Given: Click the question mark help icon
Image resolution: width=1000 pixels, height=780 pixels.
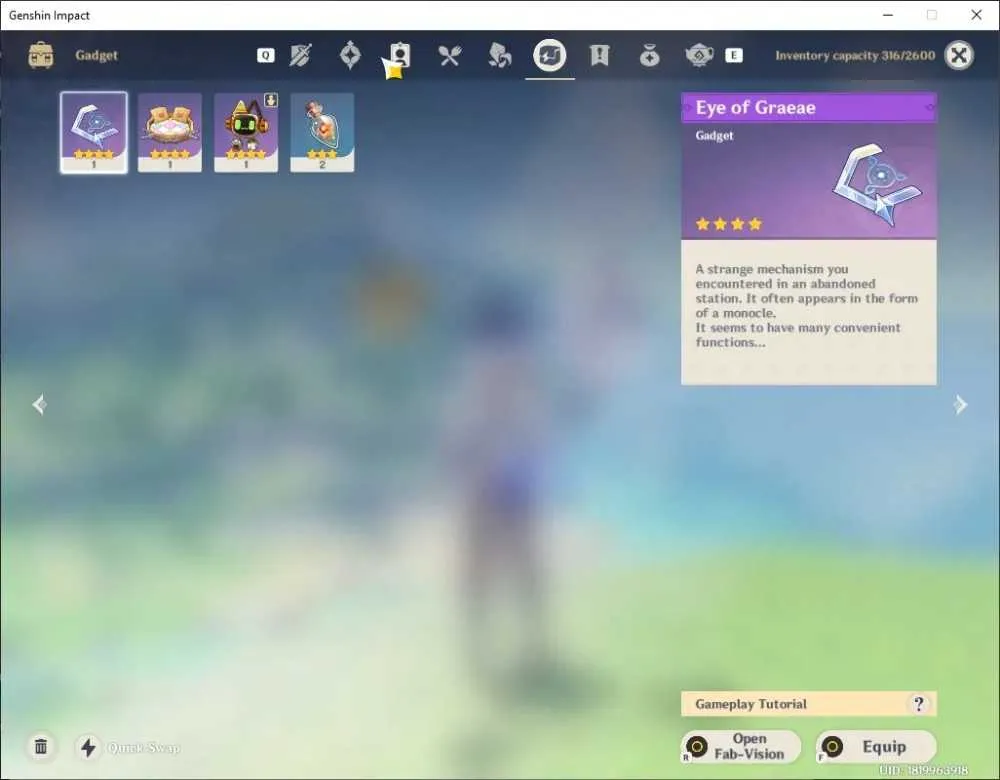Looking at the screenshot, I should click(918, 703).
